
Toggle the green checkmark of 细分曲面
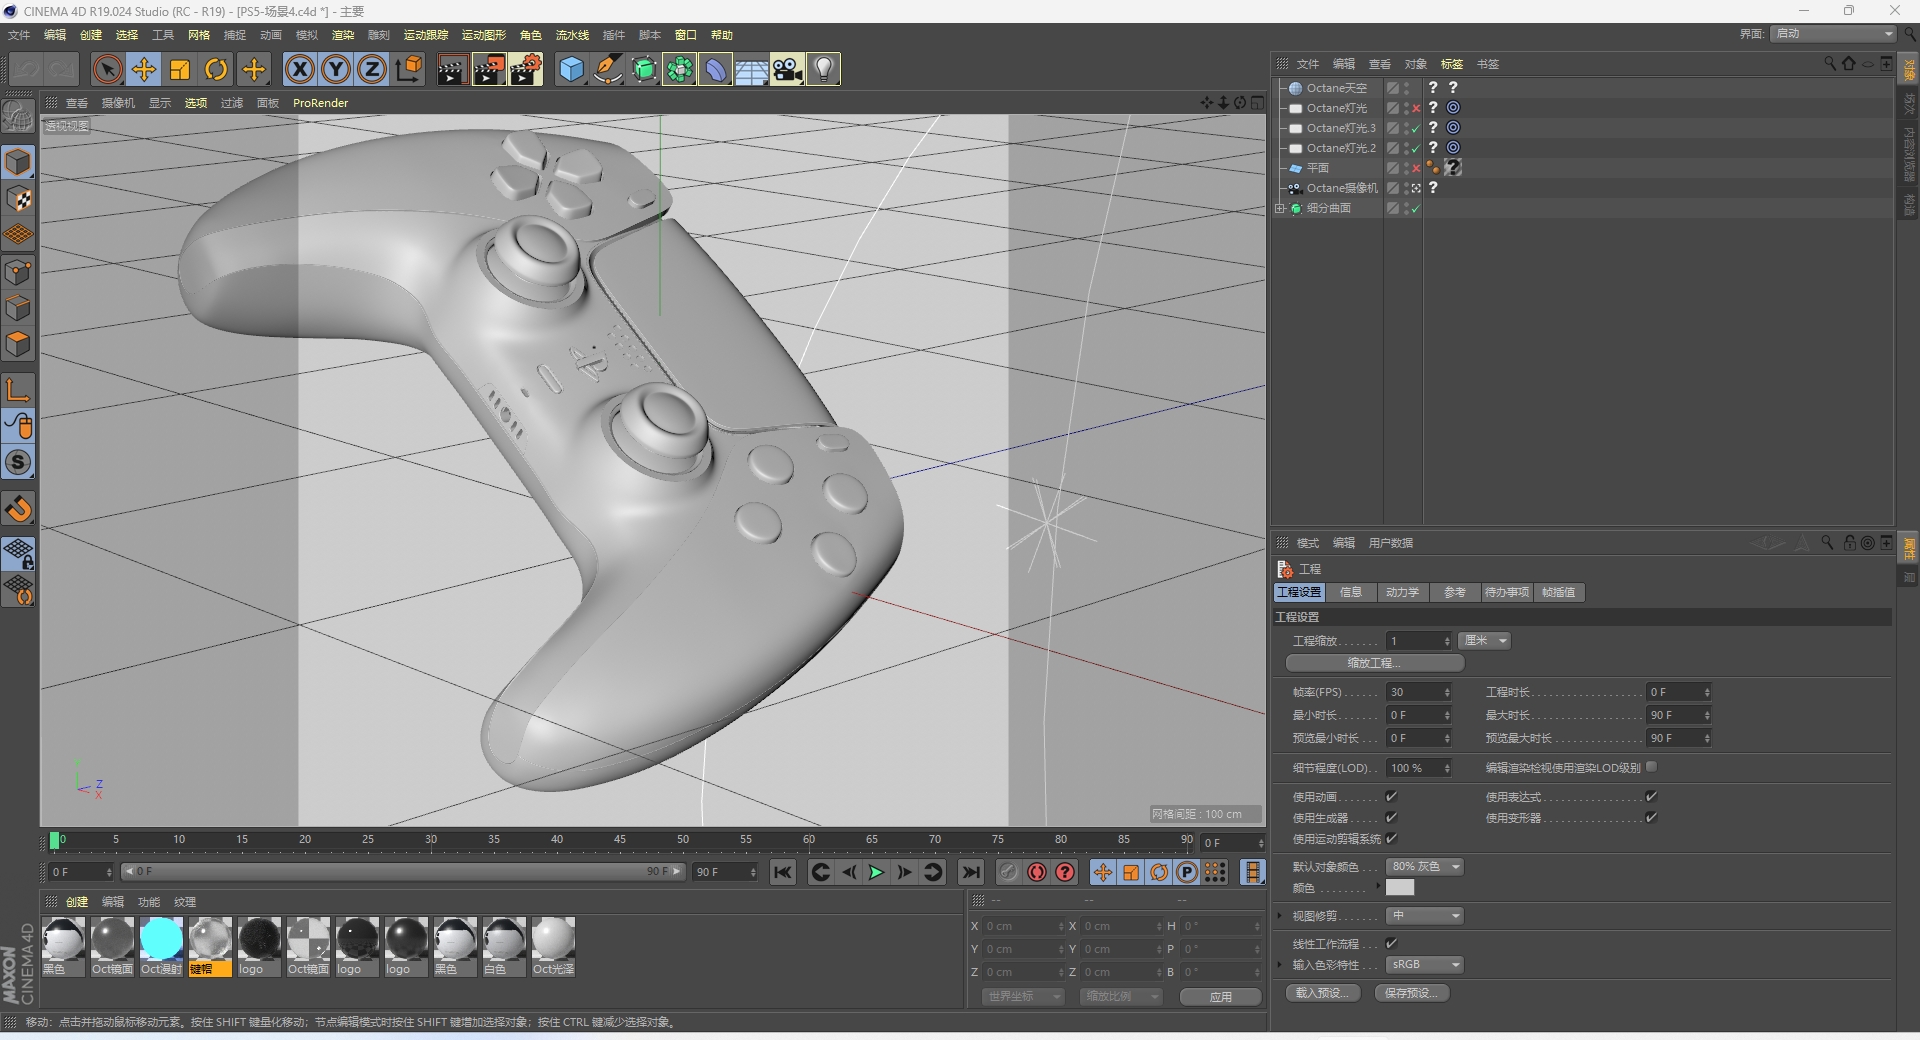point(1416,209)
